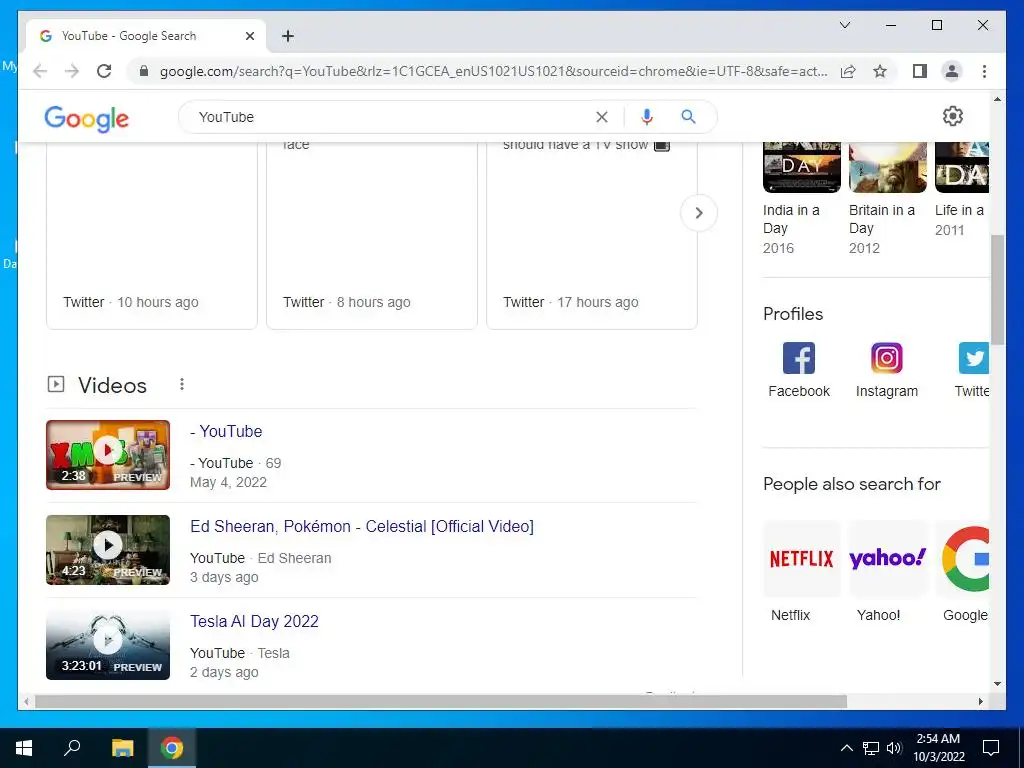Close the YouTube - Google Search tab
This screenshot has height=768, width=1024.
[249, 36]
